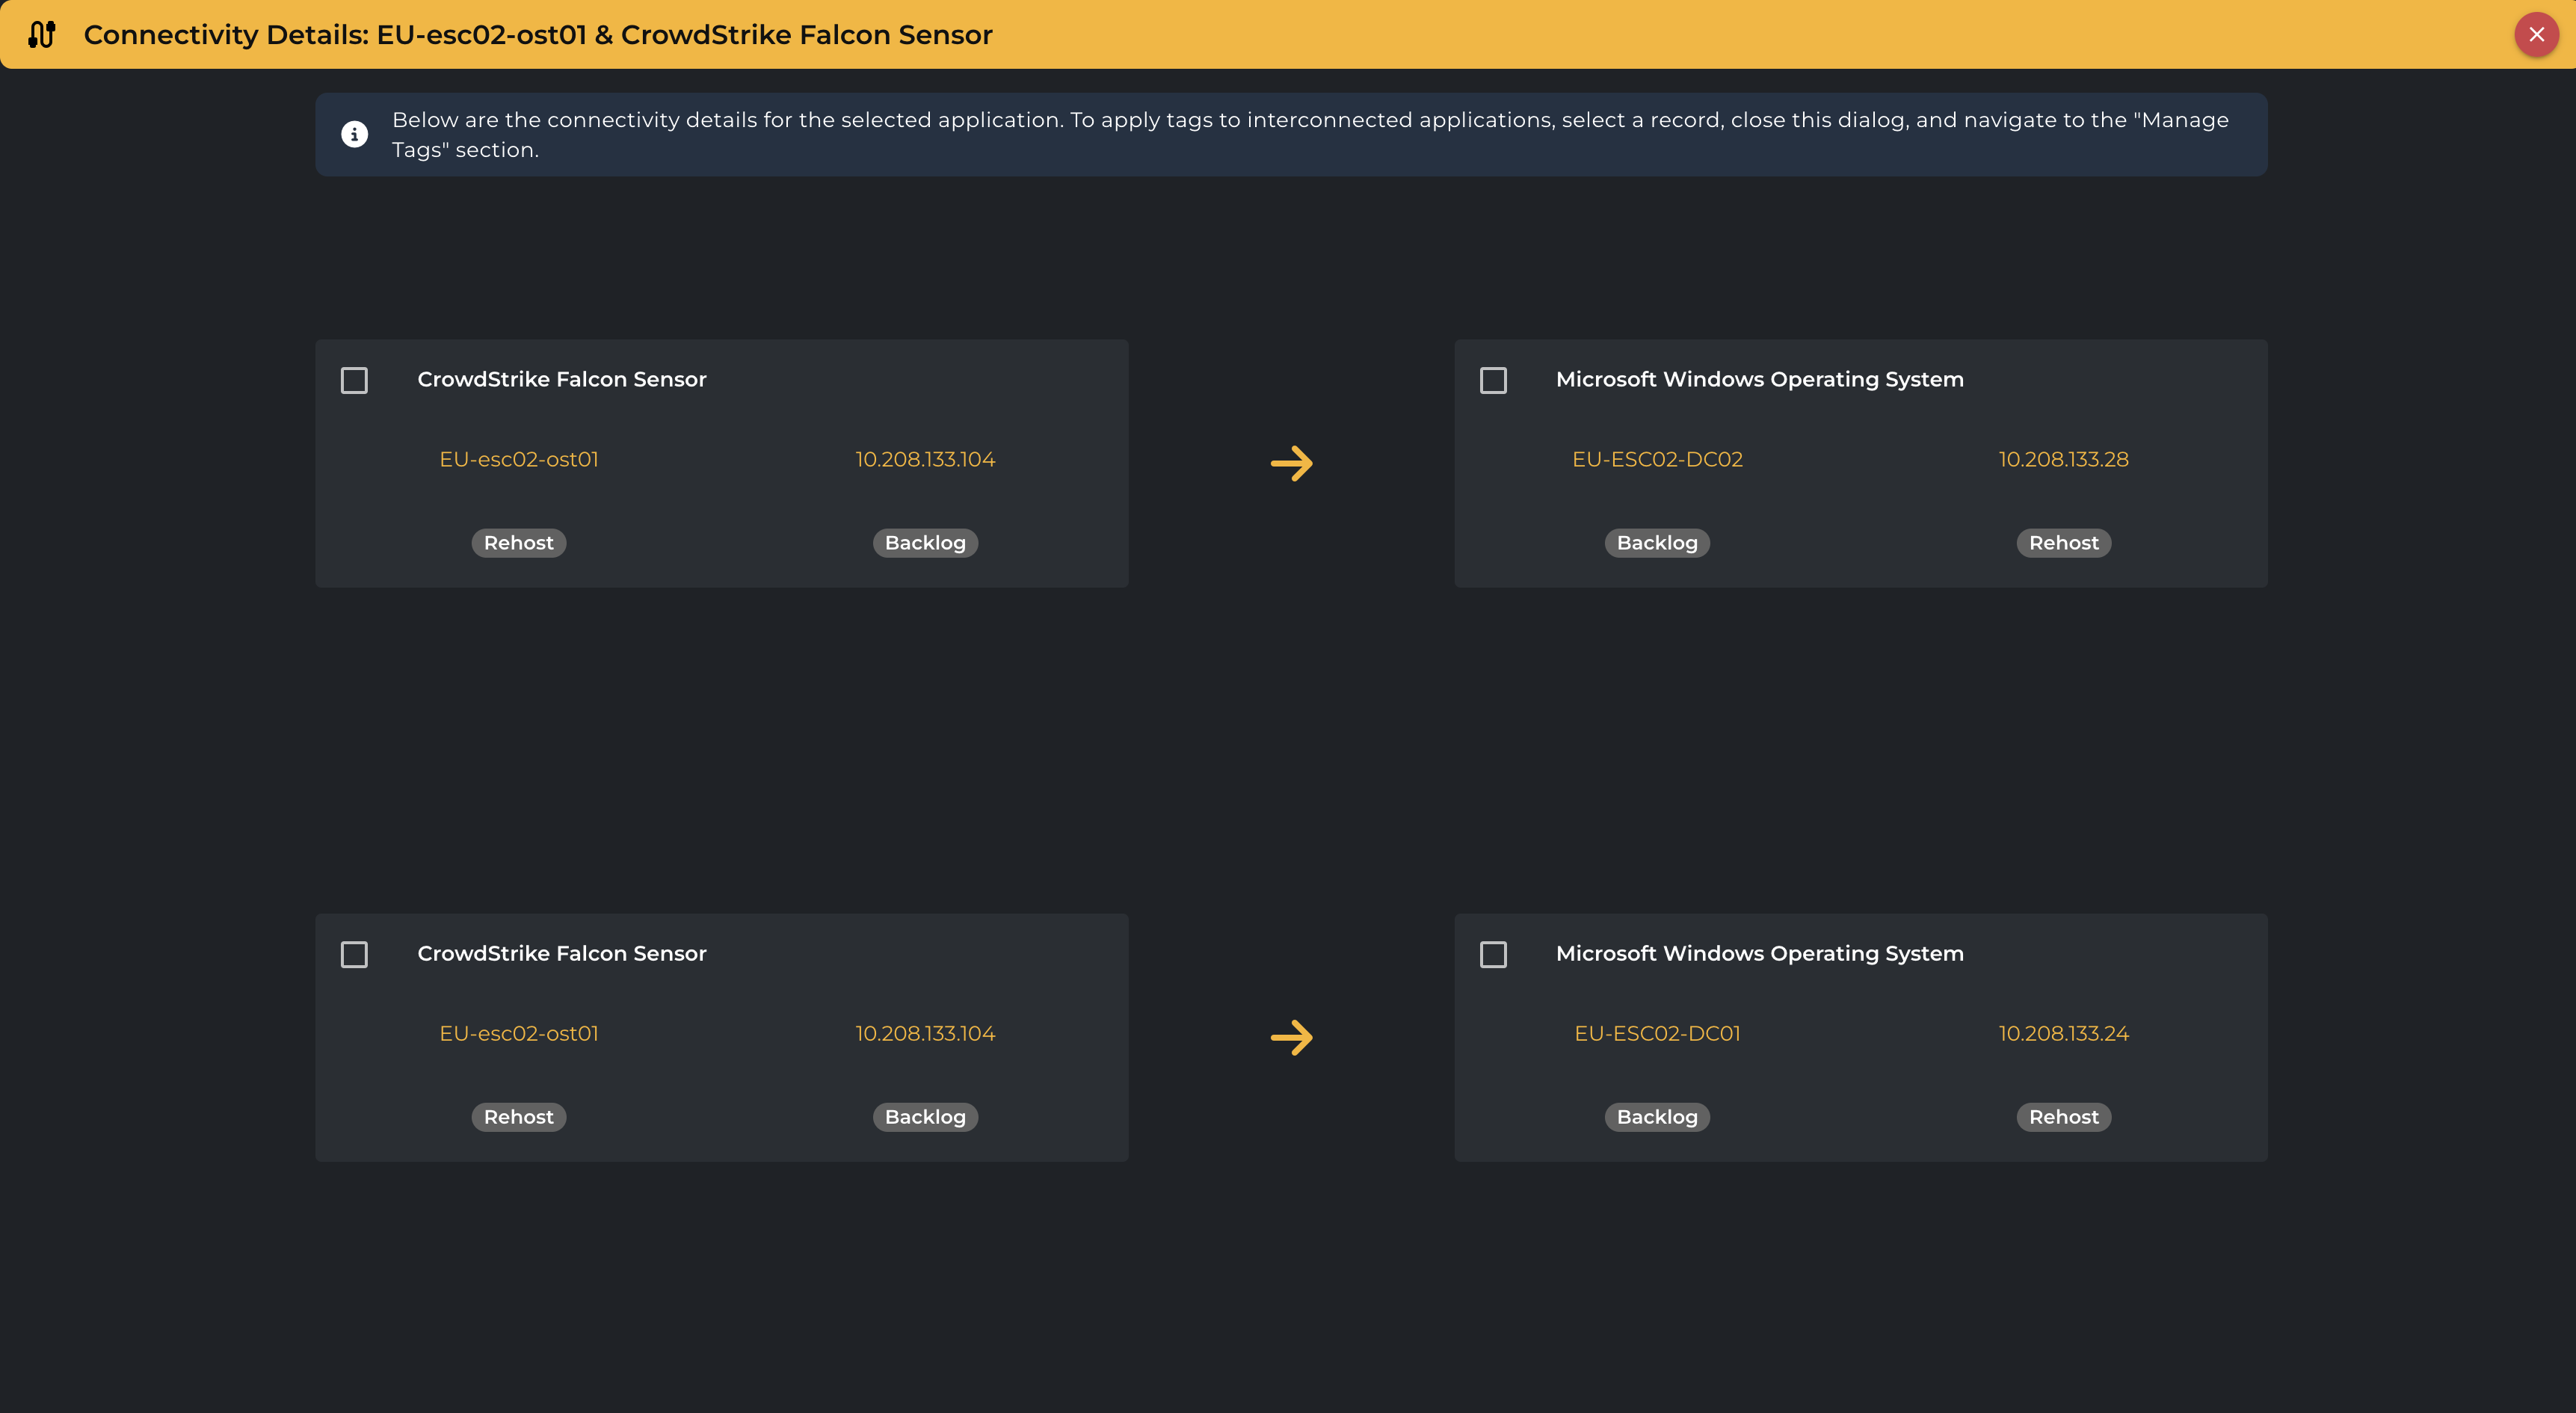
Task: Click the EU-ESC02-DC01 hostname link
Action: (1657, 1033)
